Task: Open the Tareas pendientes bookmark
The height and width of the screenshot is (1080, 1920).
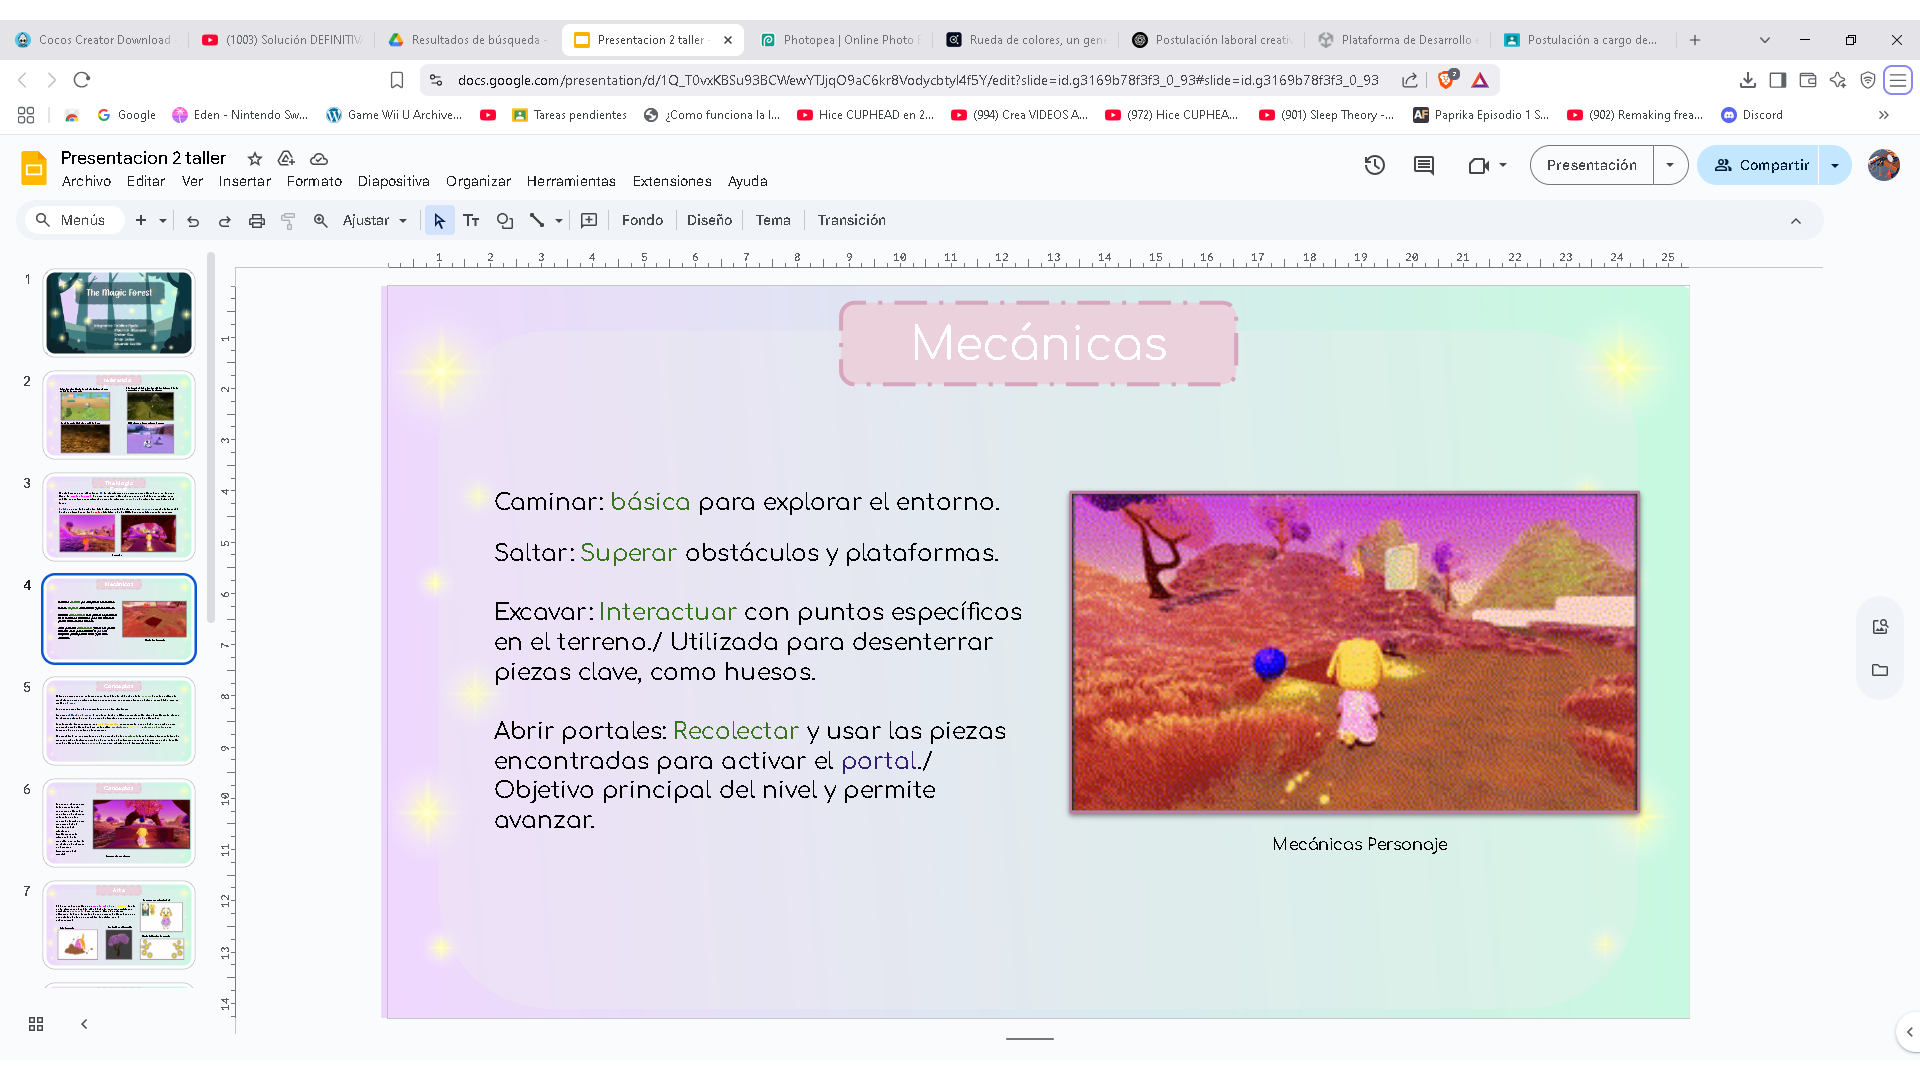Action: 569,115
